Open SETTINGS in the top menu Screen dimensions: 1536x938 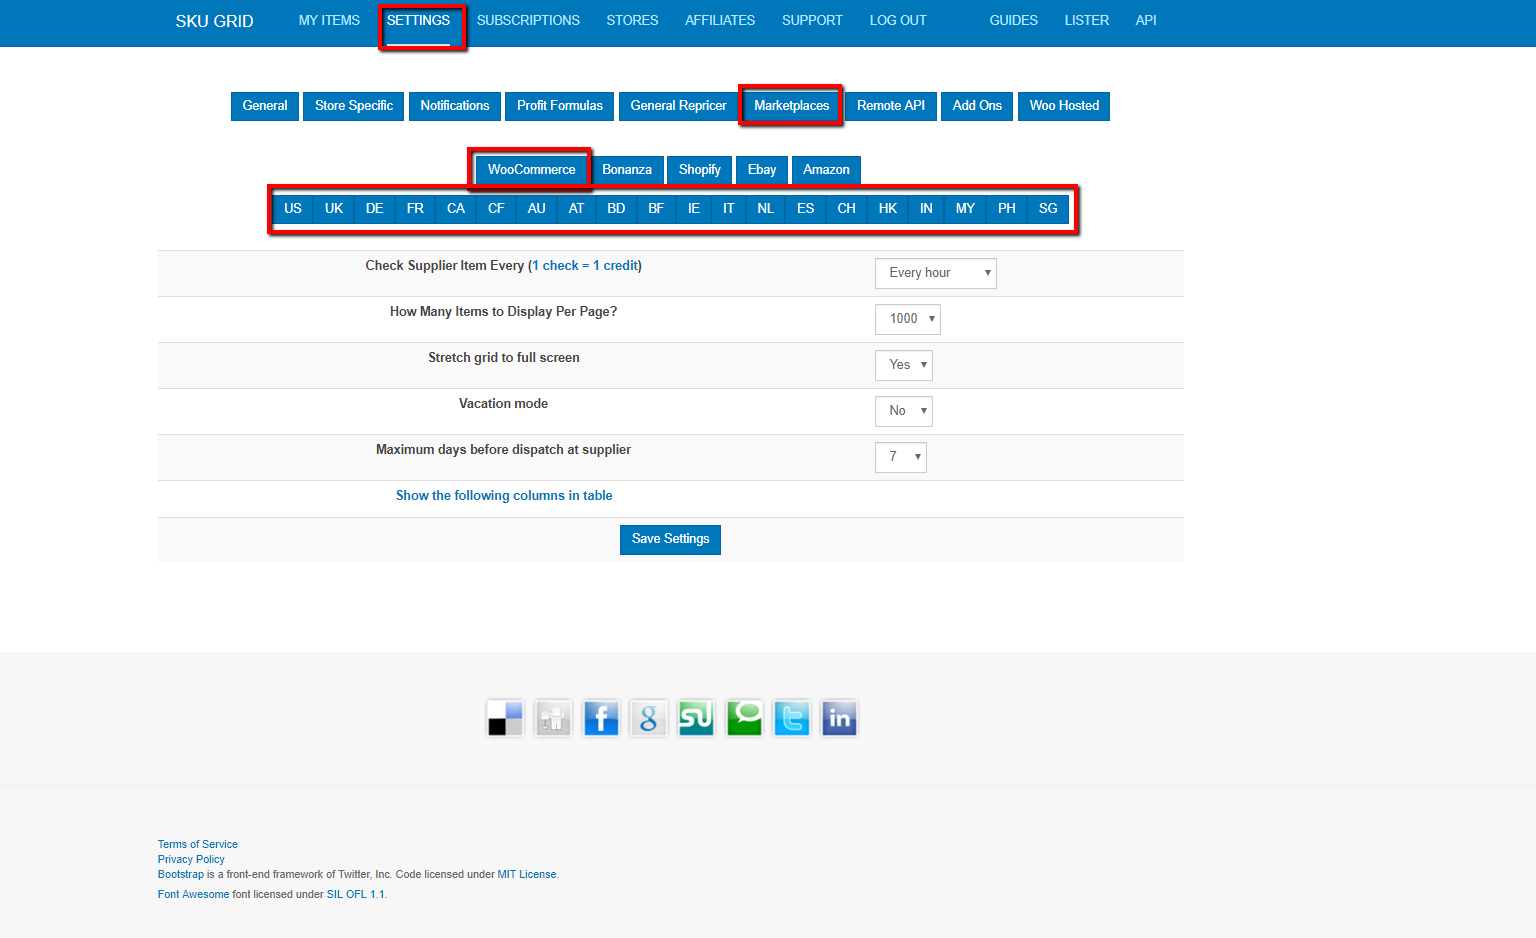pyautogui.click(x=418, y=20)
